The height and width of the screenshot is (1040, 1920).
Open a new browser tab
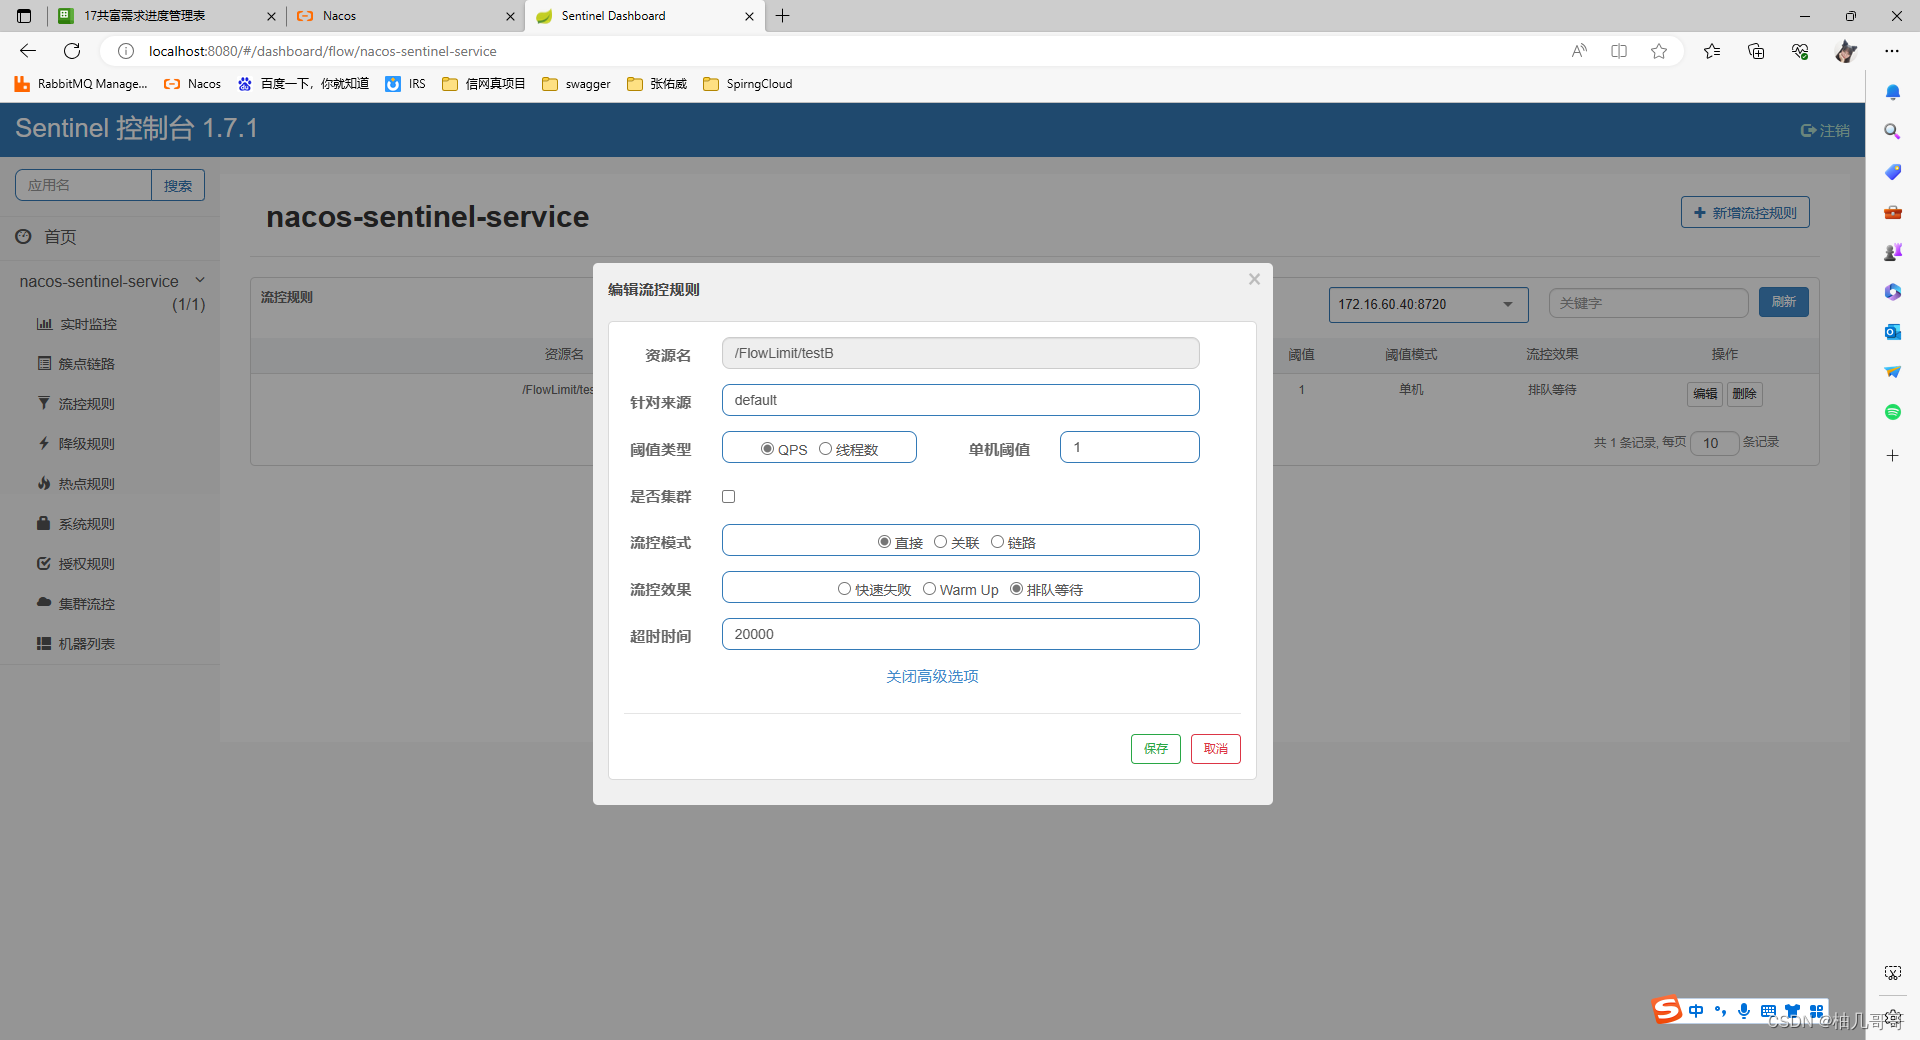click(x=783, y=16)
